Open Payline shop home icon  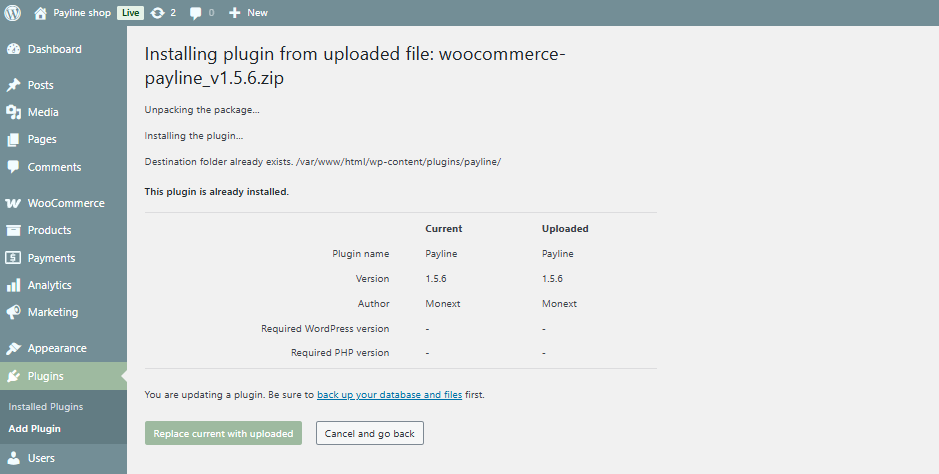click(x=40, y=13)
